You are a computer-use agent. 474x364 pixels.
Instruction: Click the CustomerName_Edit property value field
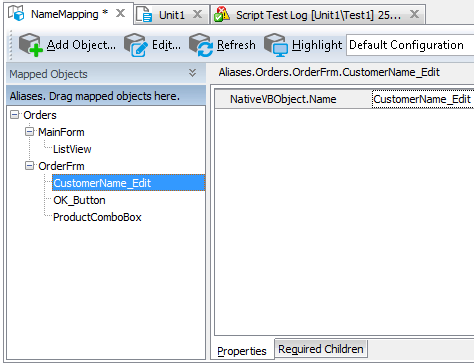[423, 99]
